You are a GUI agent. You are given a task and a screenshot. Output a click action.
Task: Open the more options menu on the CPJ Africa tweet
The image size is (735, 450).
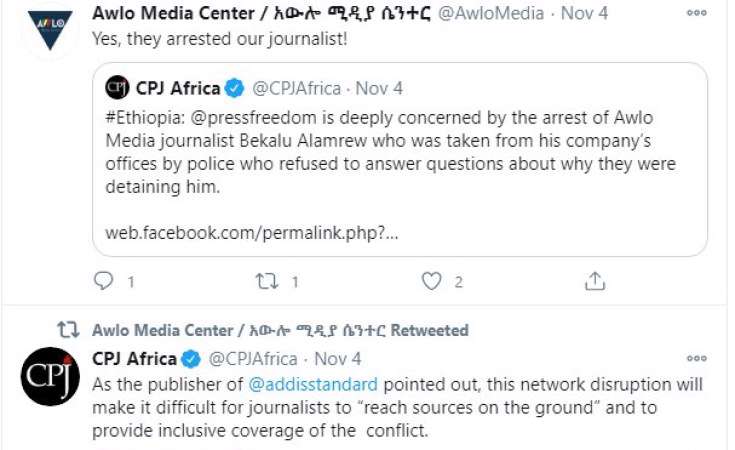click(x=697, y=359)
